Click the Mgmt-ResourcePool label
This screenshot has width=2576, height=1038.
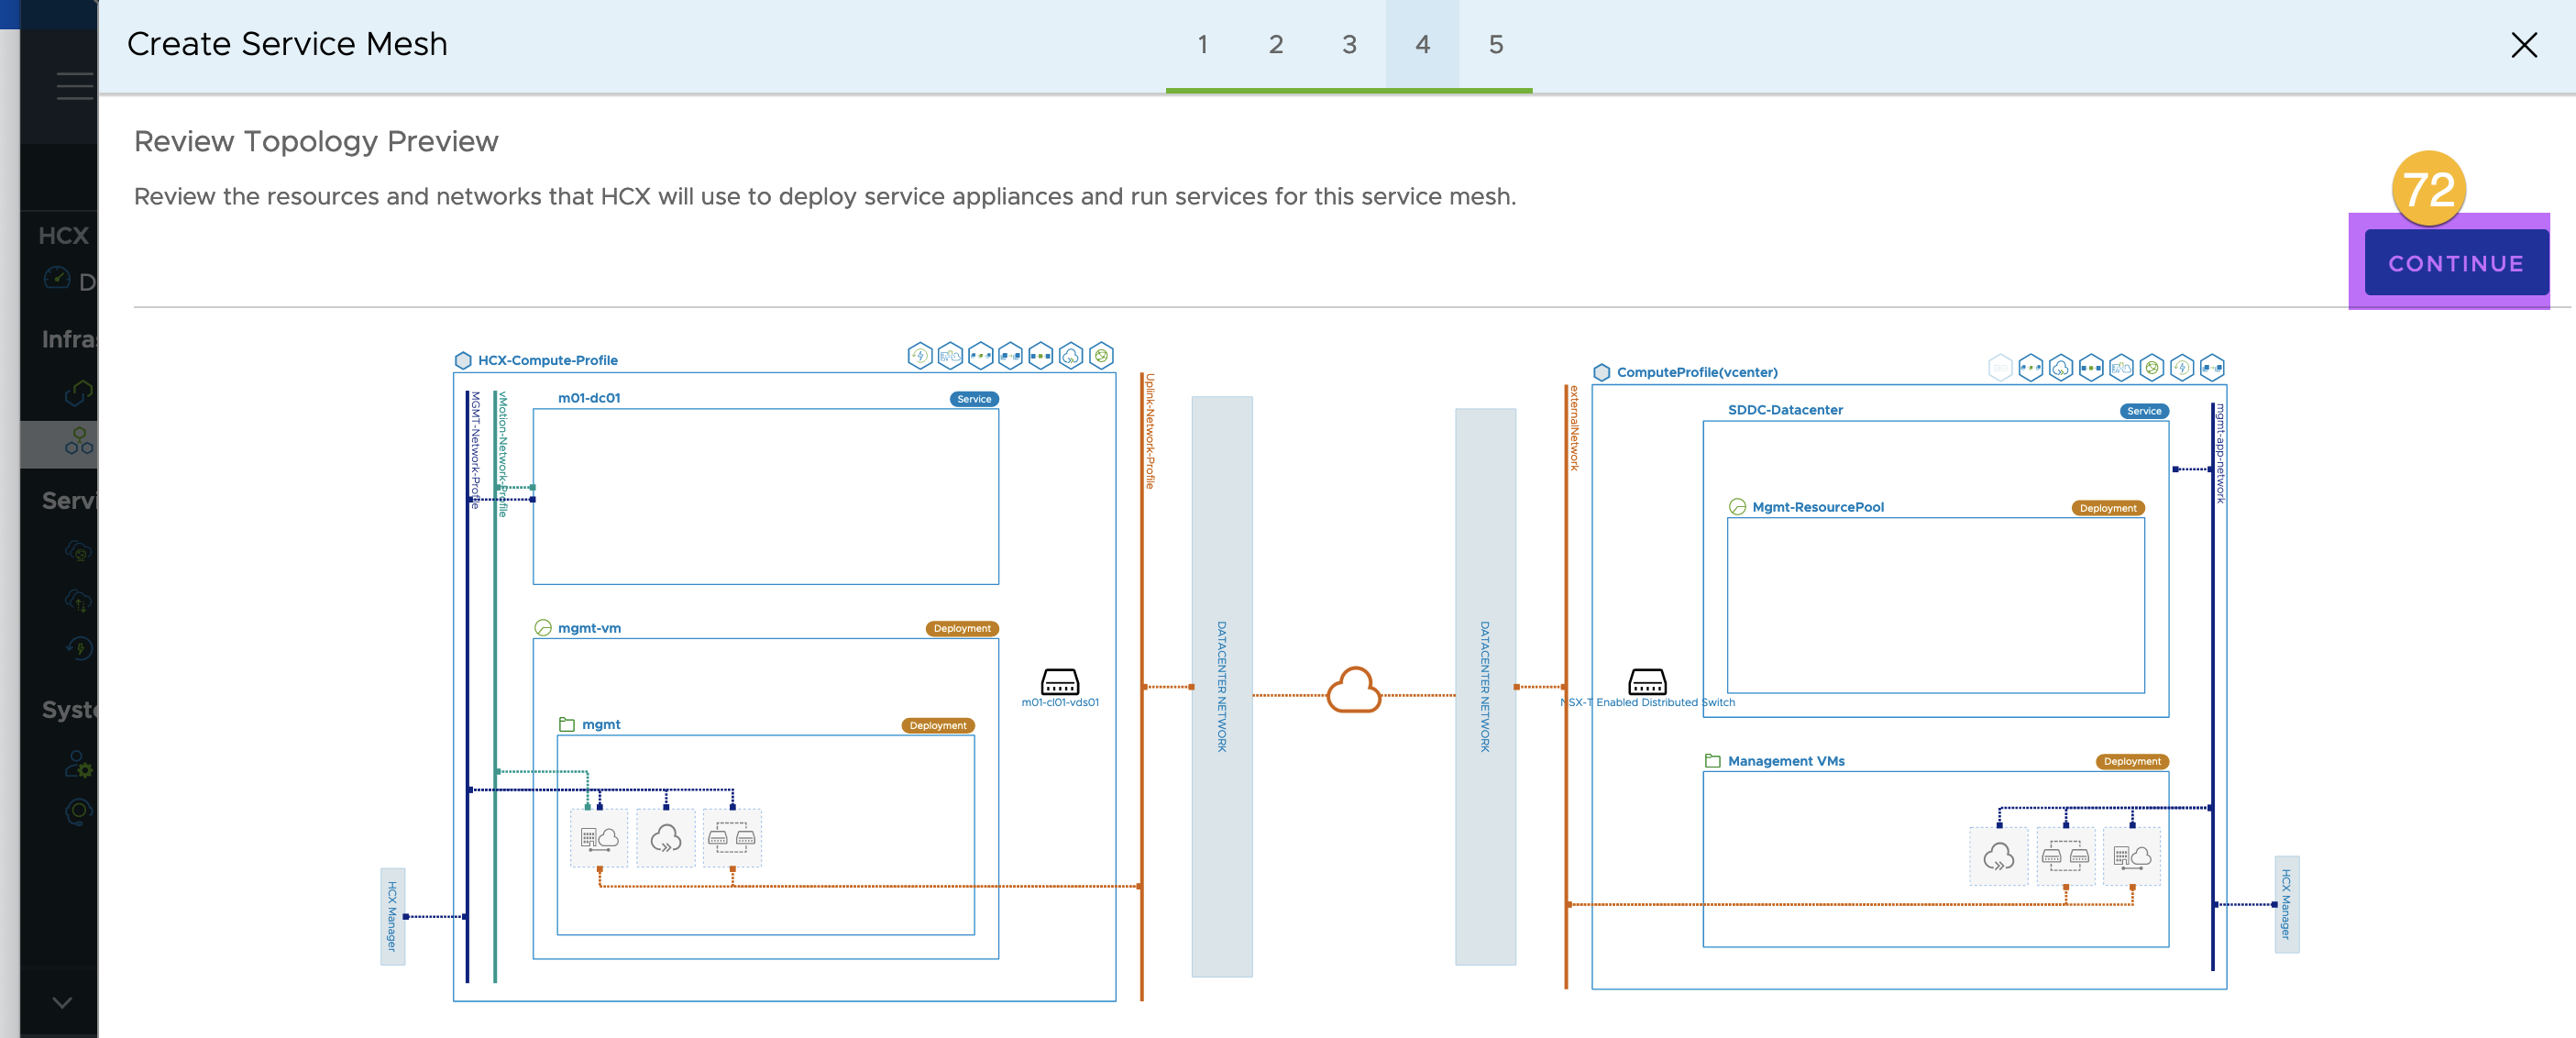click(1818, 507)
